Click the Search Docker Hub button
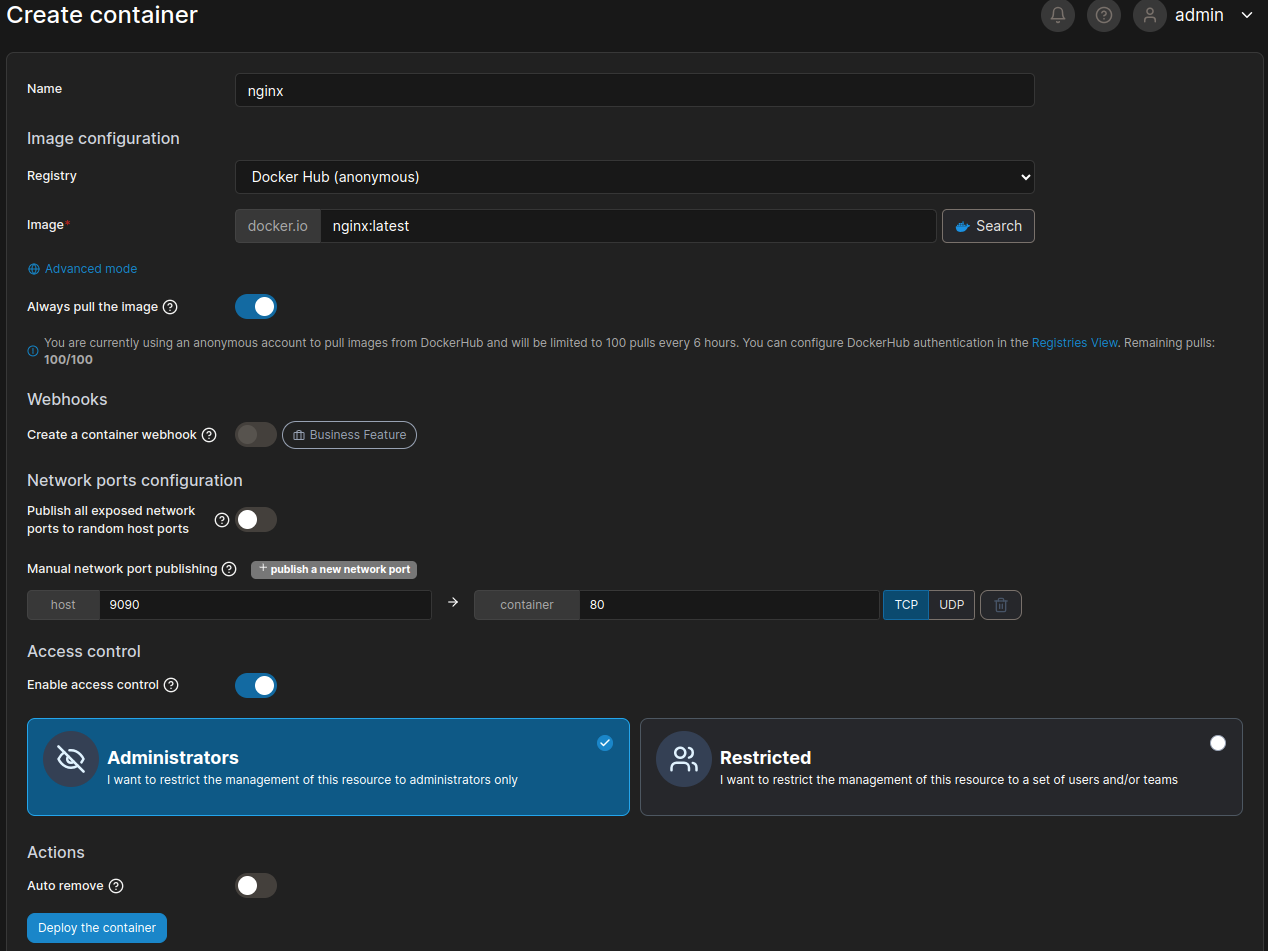 click(988, 226)
